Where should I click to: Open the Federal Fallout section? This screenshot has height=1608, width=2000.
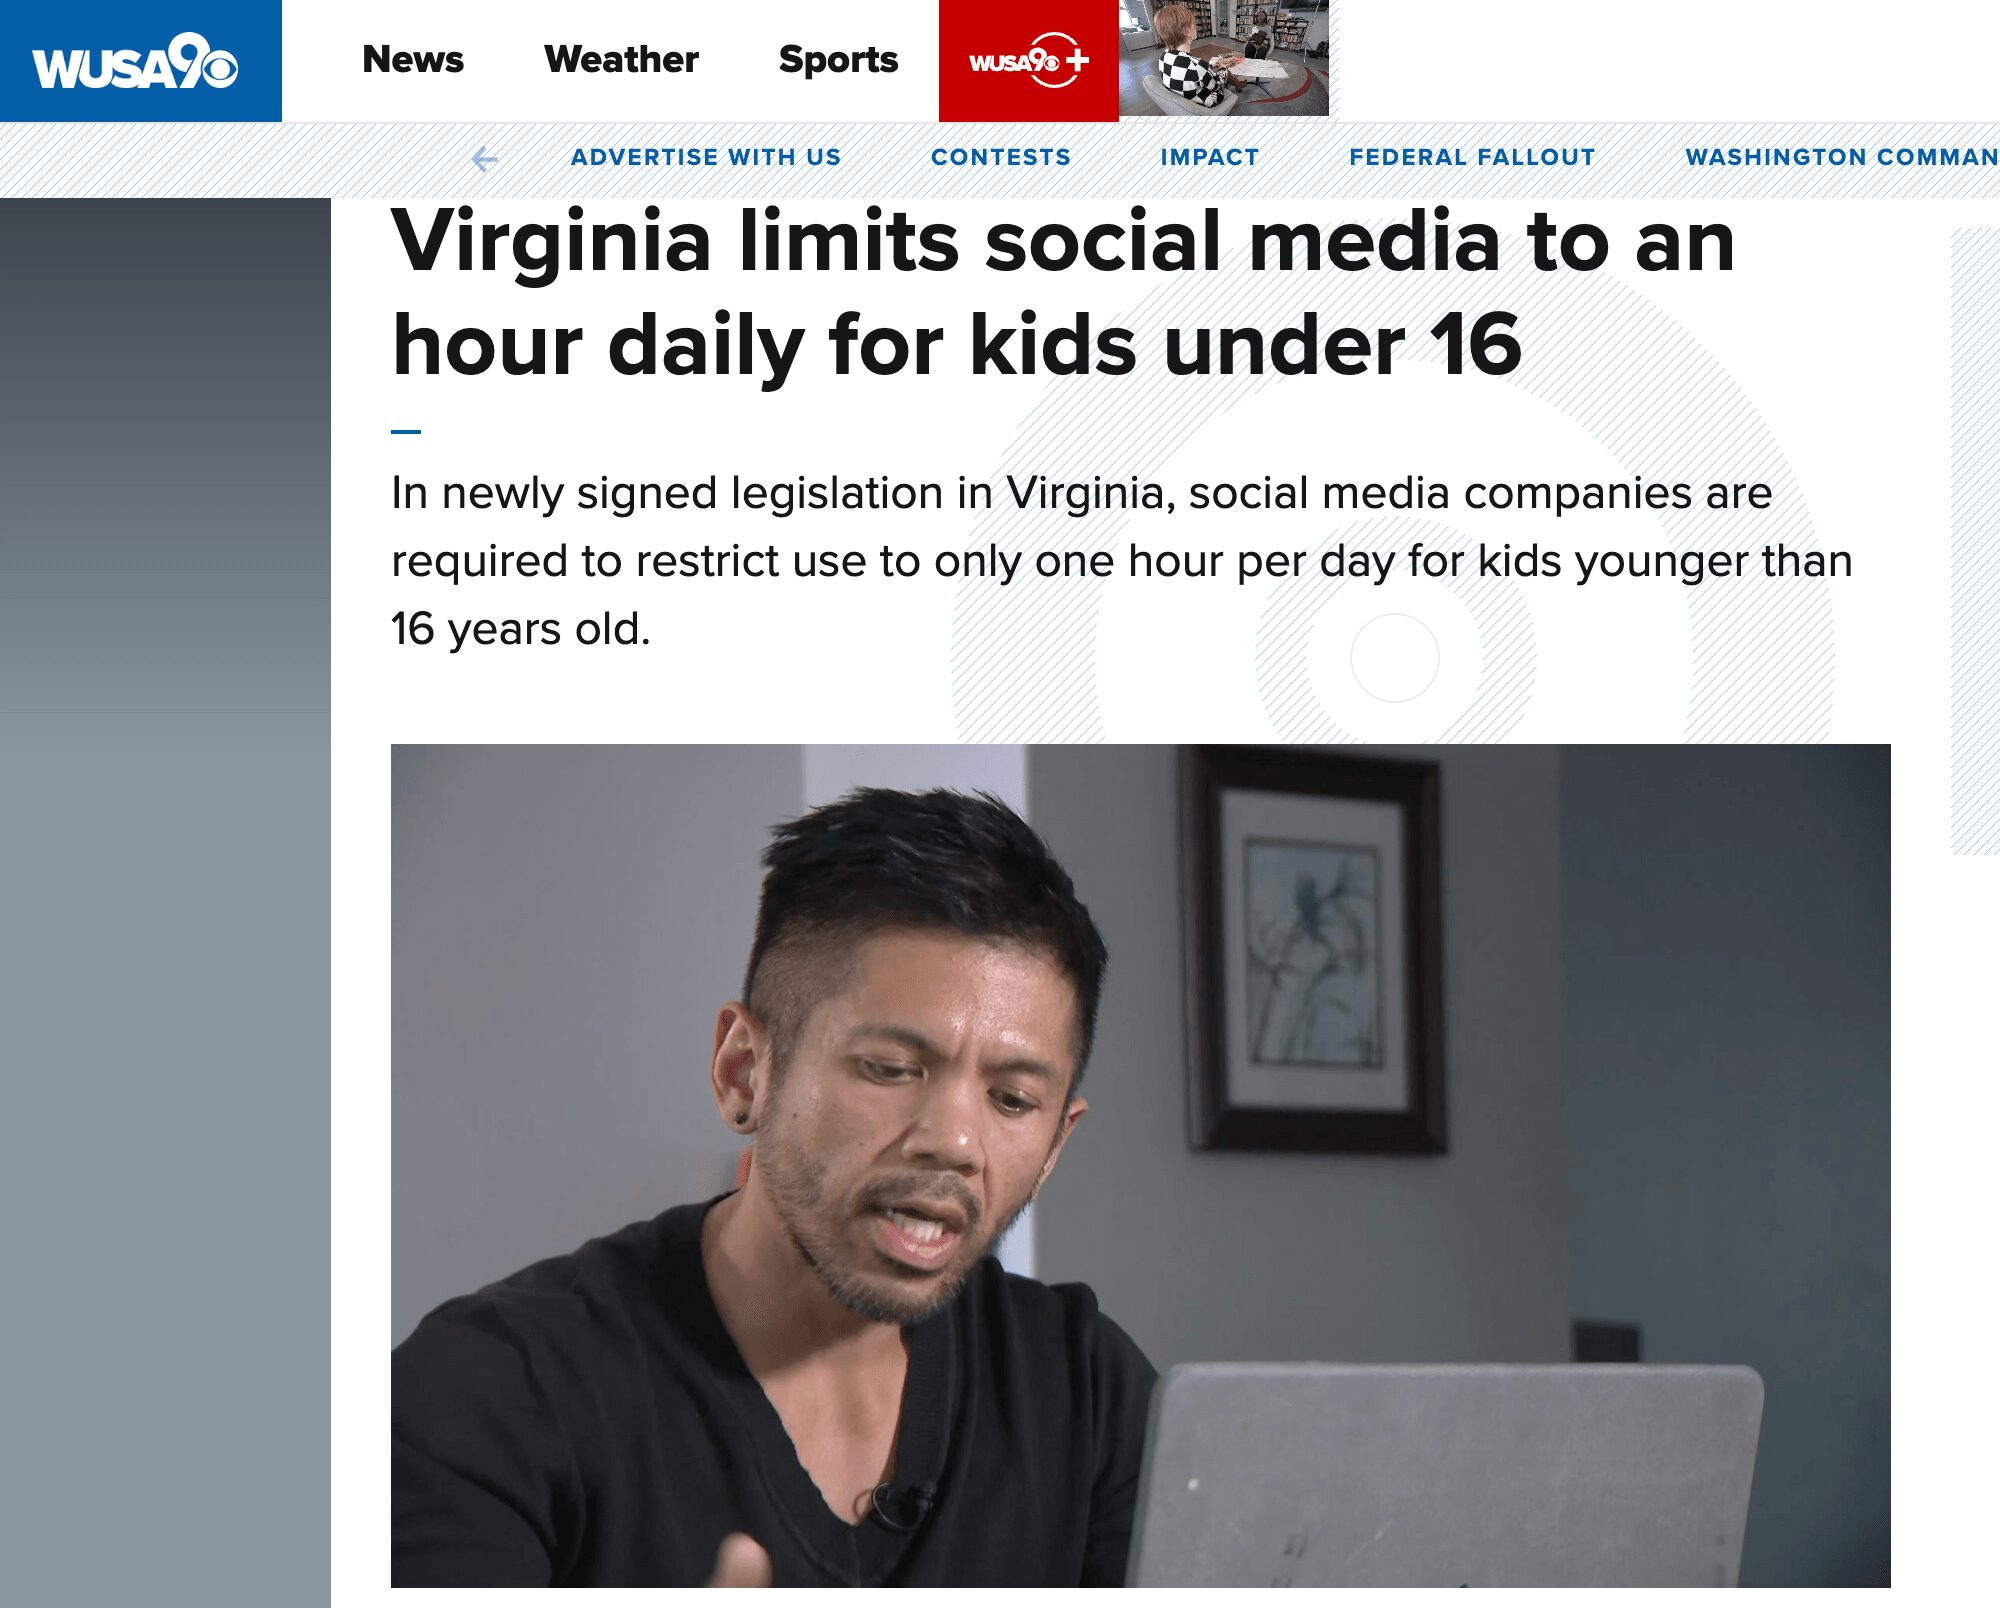[x=1472, y=157]
